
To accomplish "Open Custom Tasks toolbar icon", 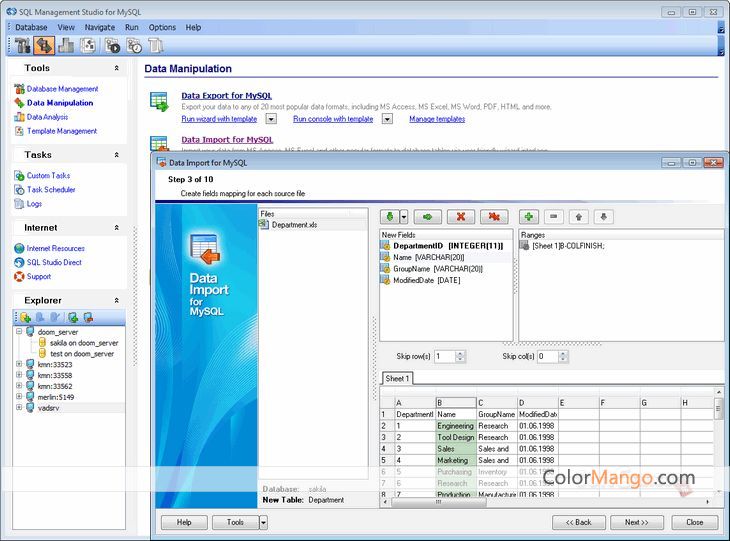I will [112, 46].
